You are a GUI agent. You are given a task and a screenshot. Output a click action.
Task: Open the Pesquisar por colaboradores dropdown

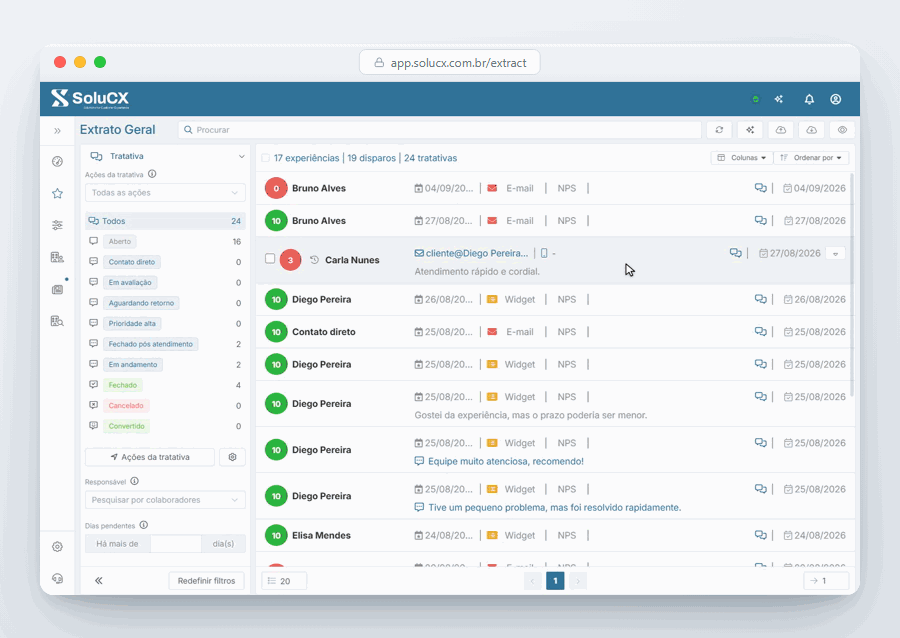click(x=165, y=500)
